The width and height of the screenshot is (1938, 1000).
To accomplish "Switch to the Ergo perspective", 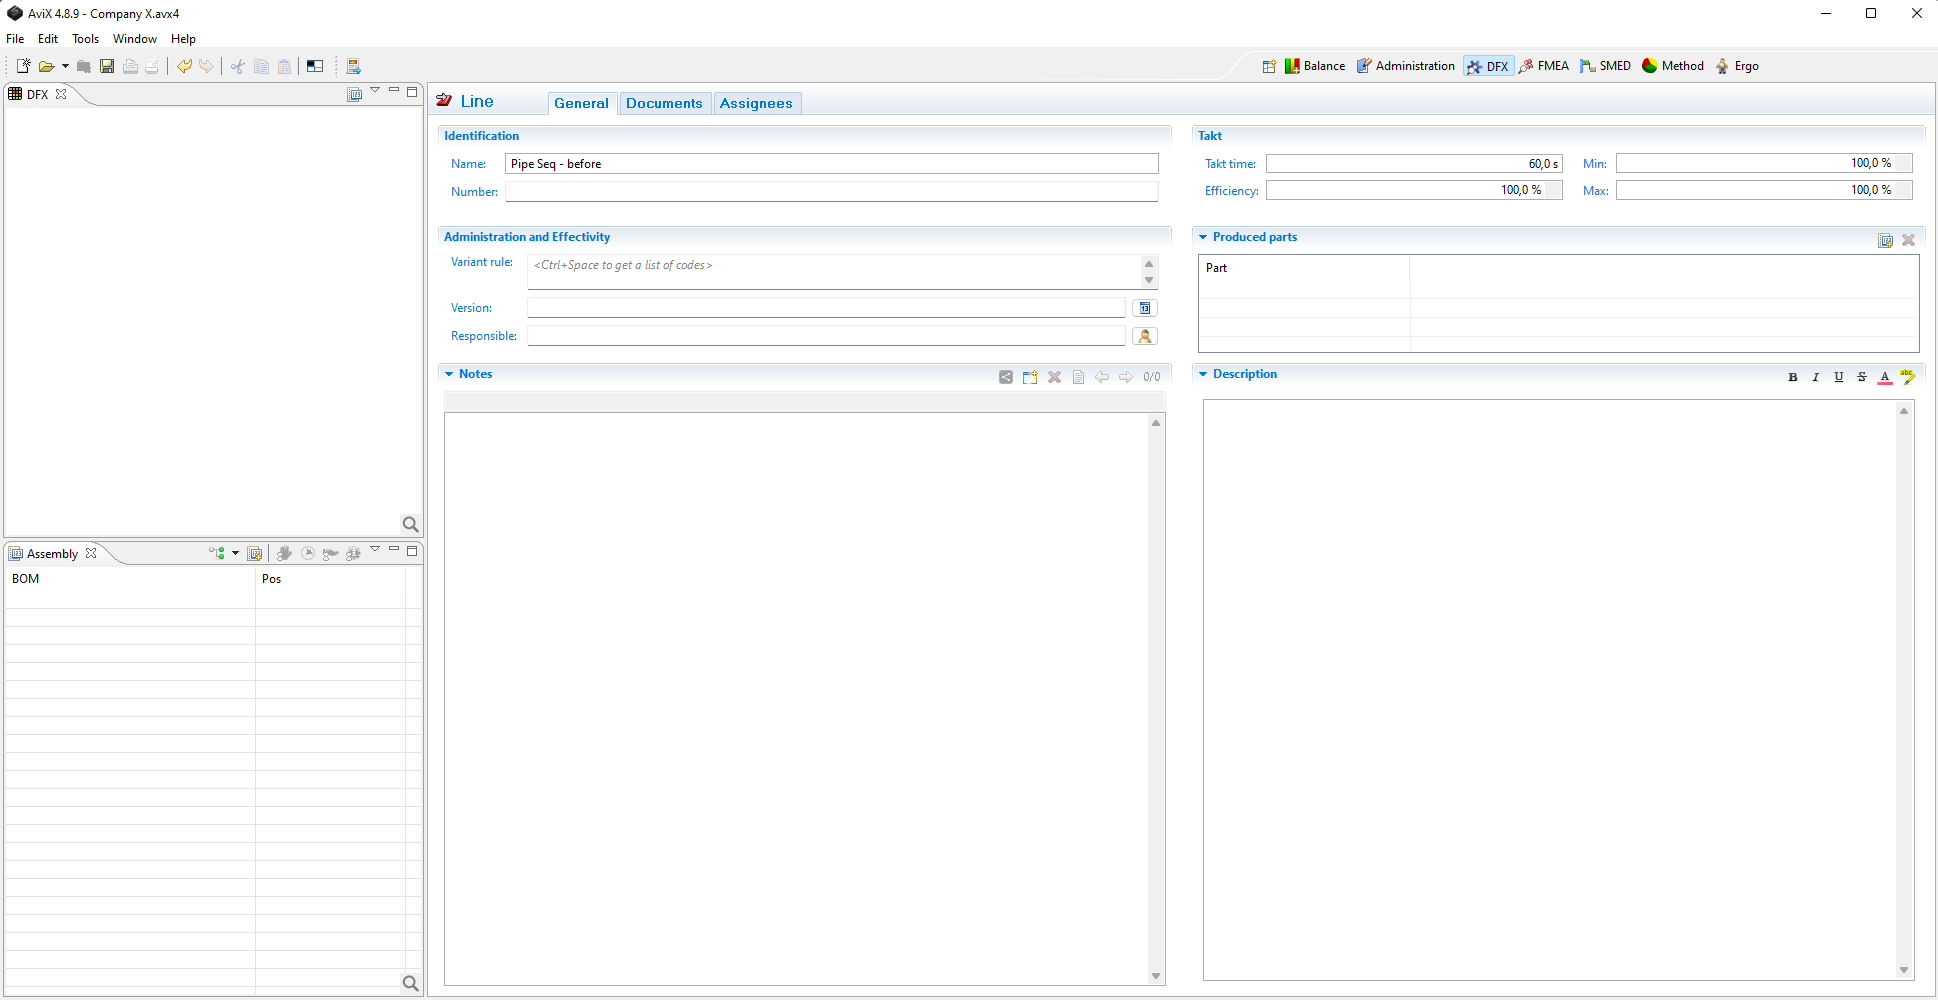I will click(1737, 66).
